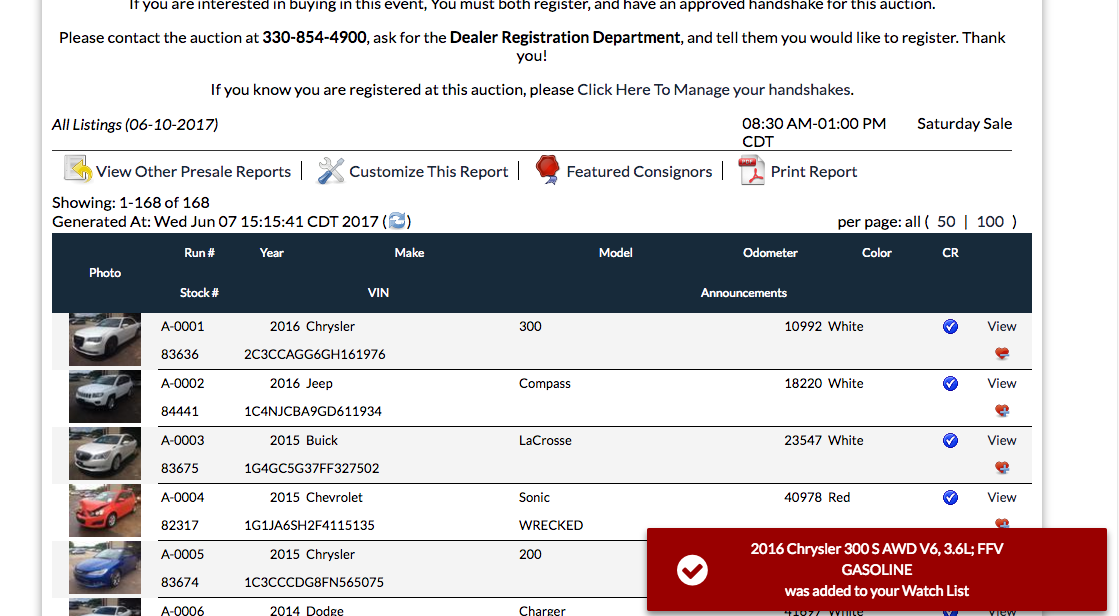Click the phone number 330-854-4900

(315, 37)
